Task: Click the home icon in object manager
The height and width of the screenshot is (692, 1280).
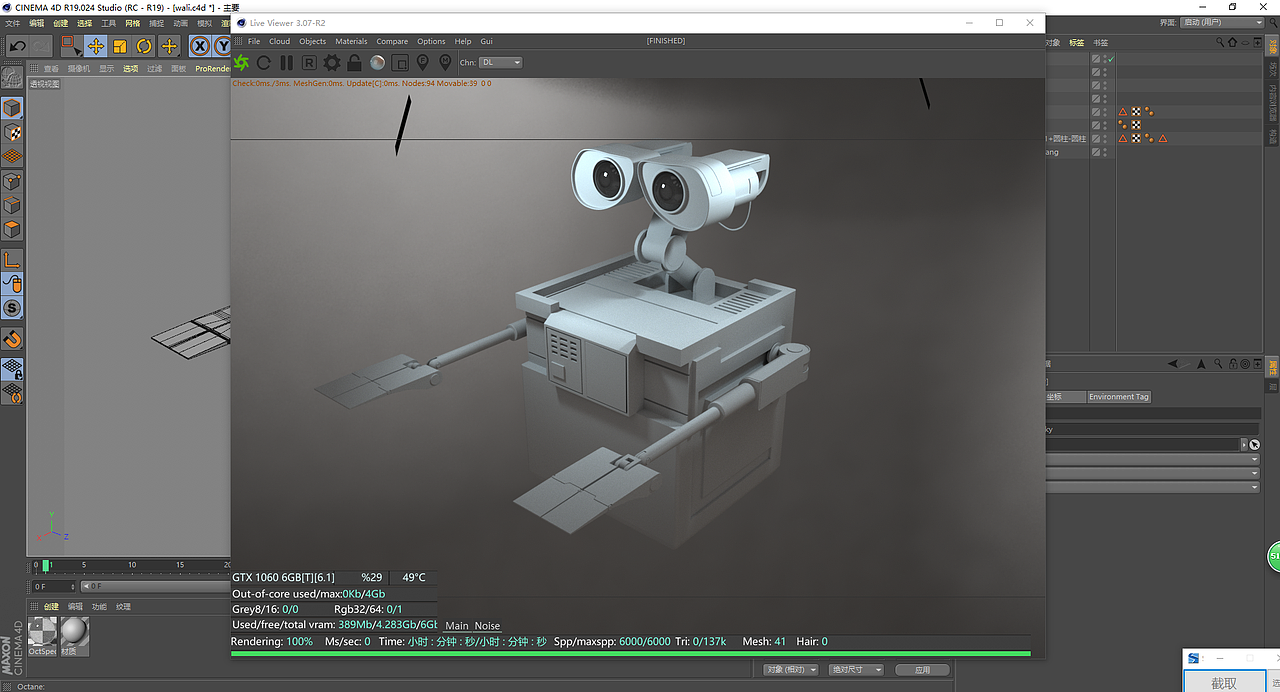Action: (1233, 42)
